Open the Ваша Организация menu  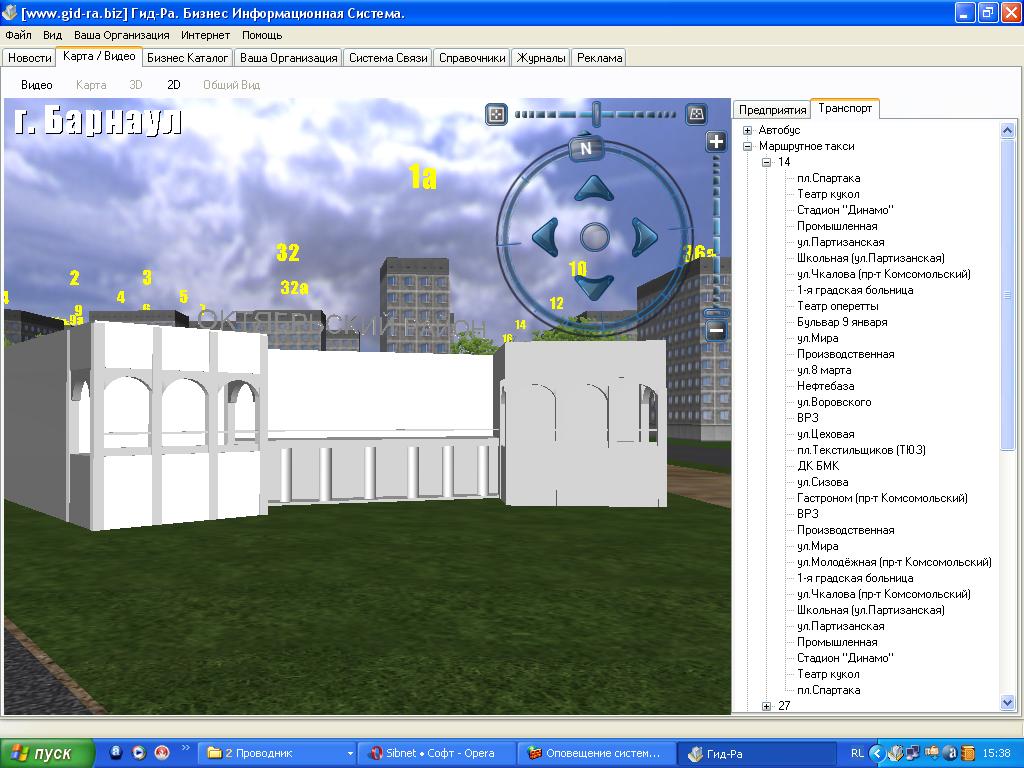[x=121, y=35]
